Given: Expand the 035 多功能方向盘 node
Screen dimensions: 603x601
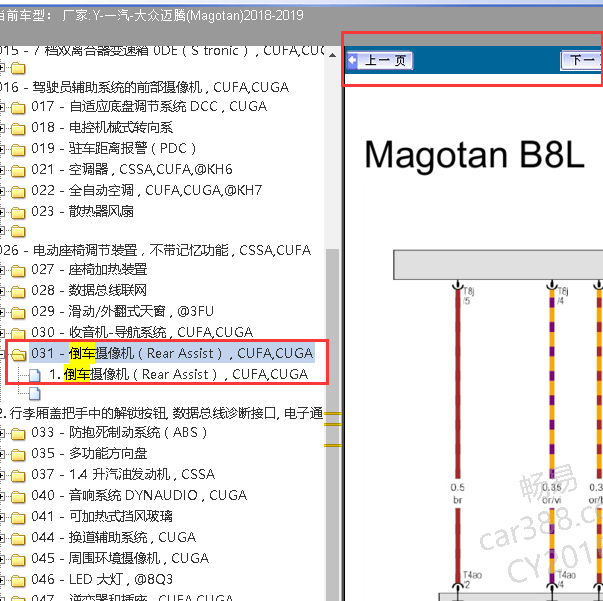Looking at the screenshot, I should click(x=3, y=455).
